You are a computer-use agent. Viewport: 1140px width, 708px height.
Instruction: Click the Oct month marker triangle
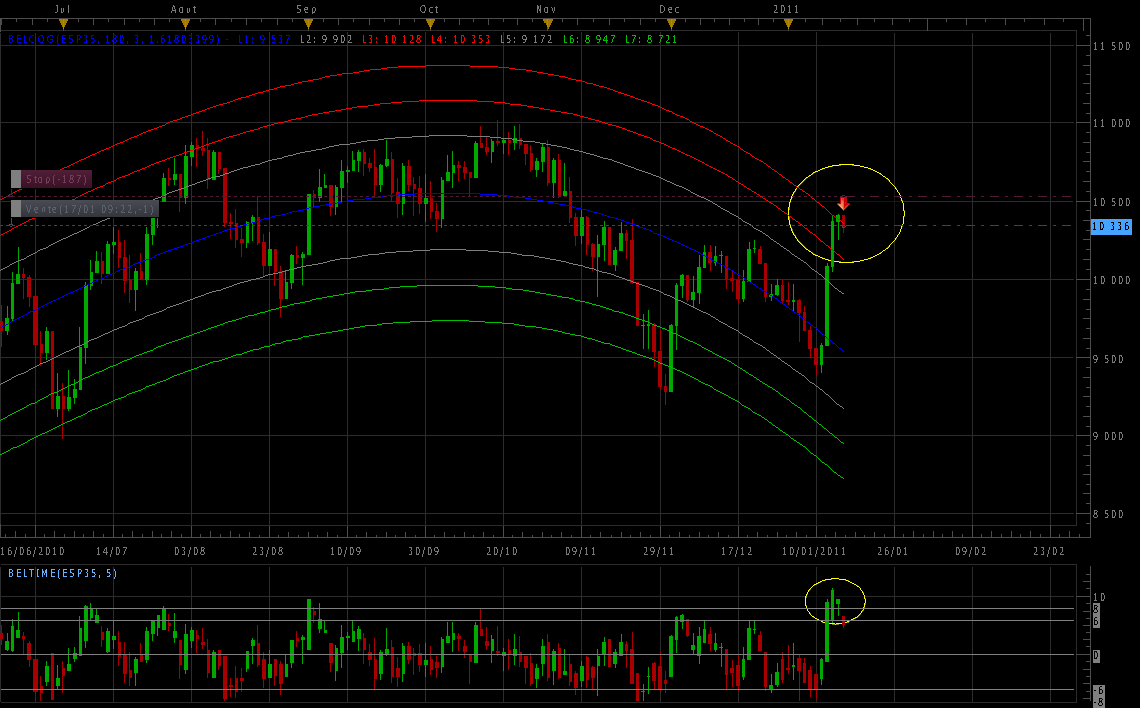(430, 23)
